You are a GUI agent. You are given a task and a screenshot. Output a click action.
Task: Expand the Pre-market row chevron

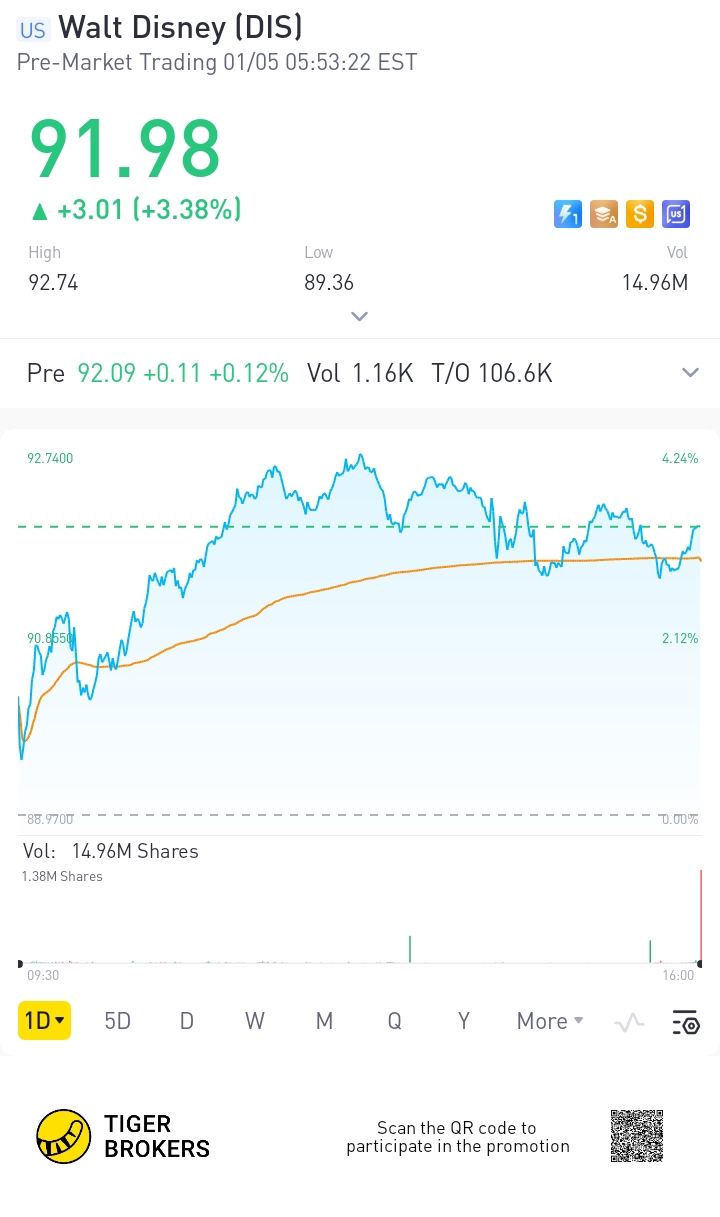pyautogui.click(x=690, y=373)
